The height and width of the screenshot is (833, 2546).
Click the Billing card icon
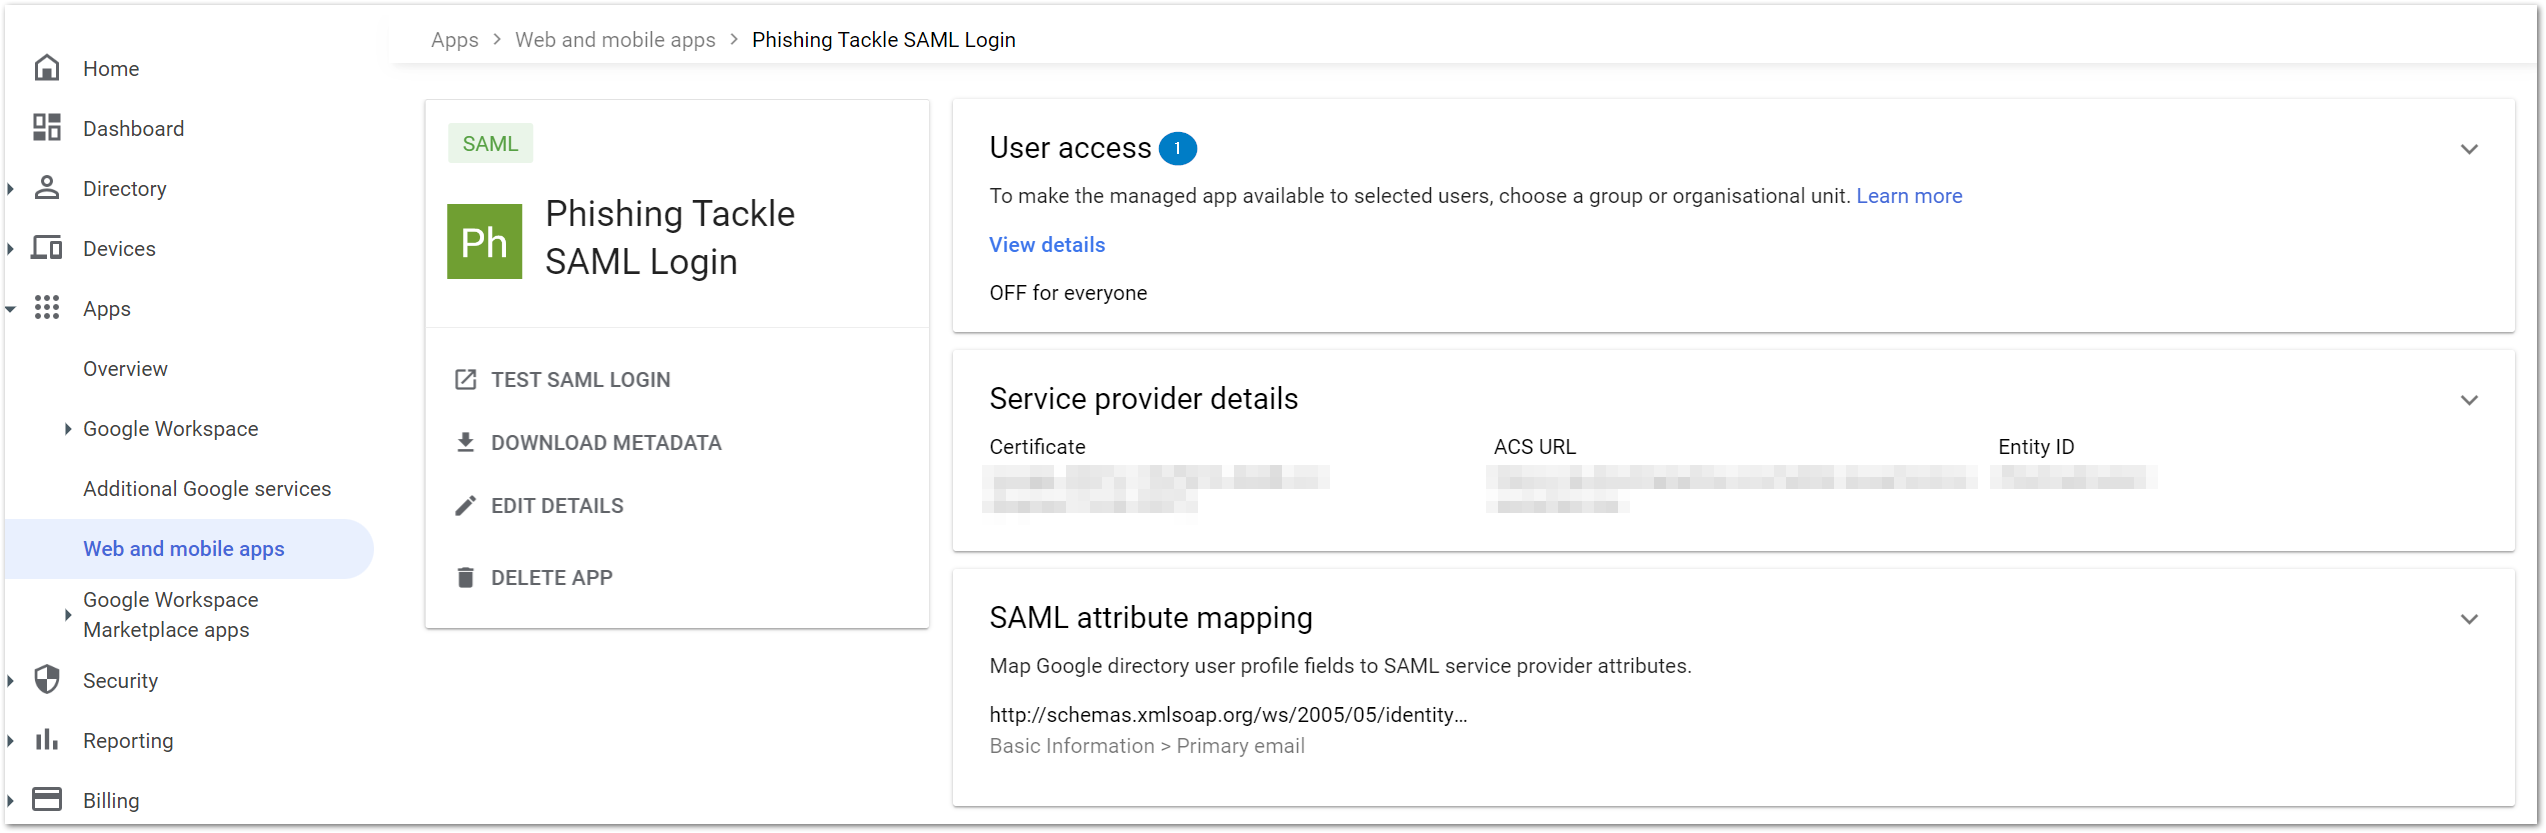(47, 800)
